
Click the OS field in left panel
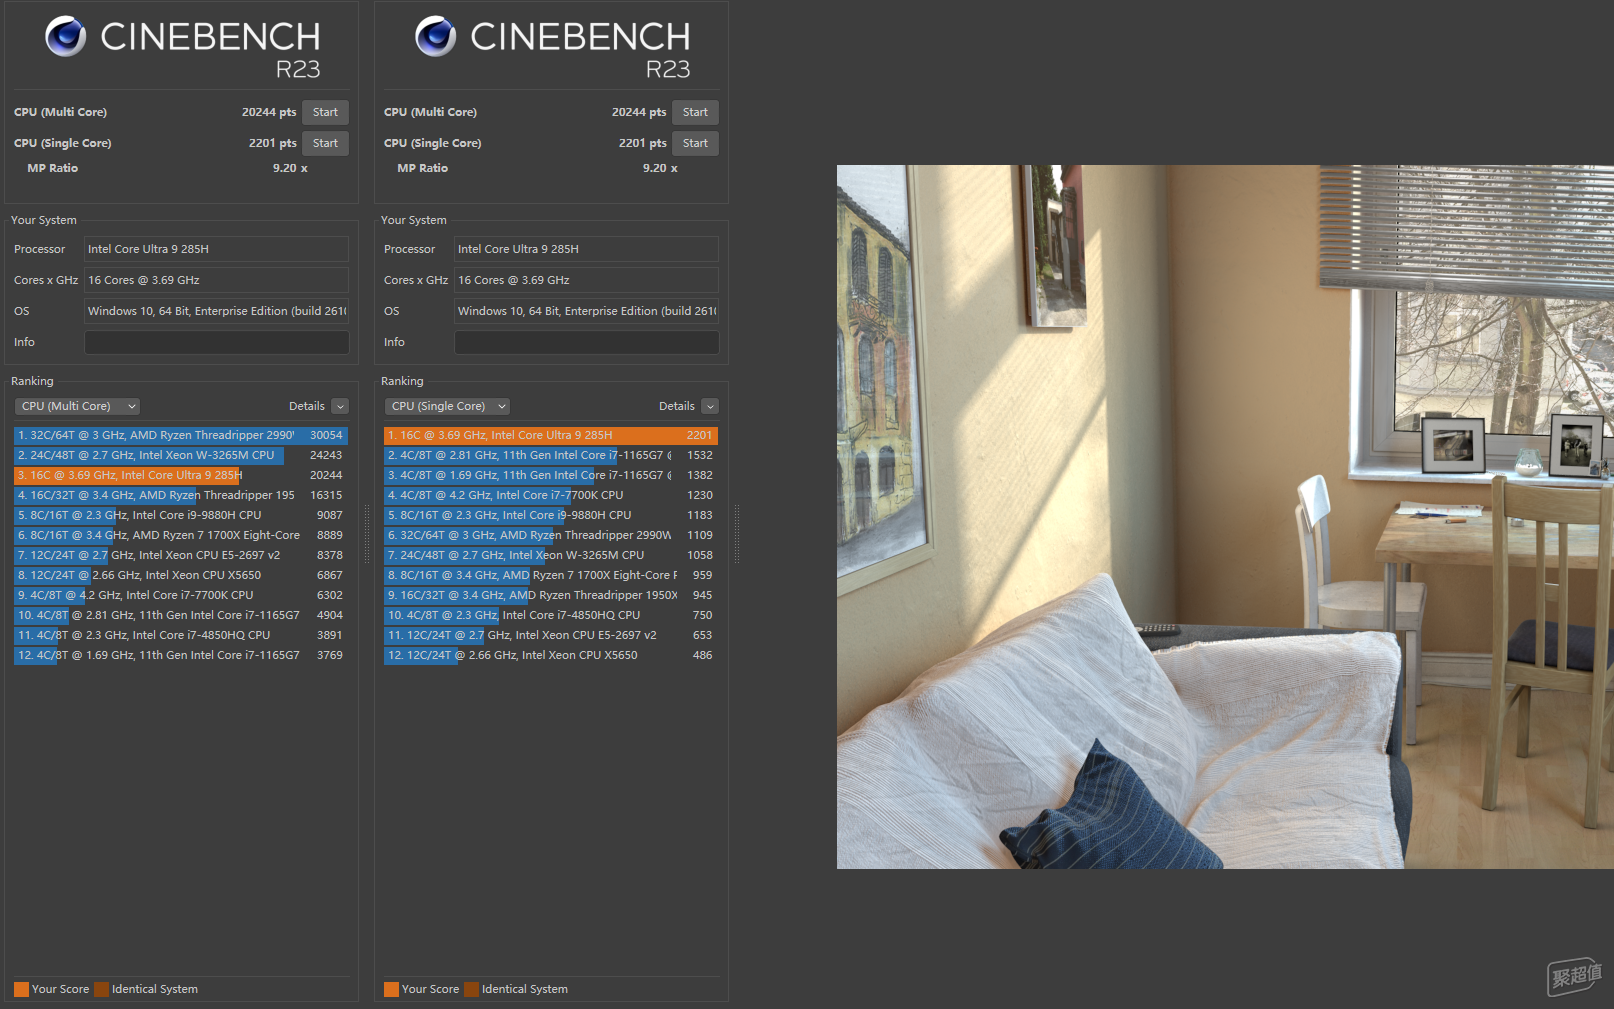217,311
